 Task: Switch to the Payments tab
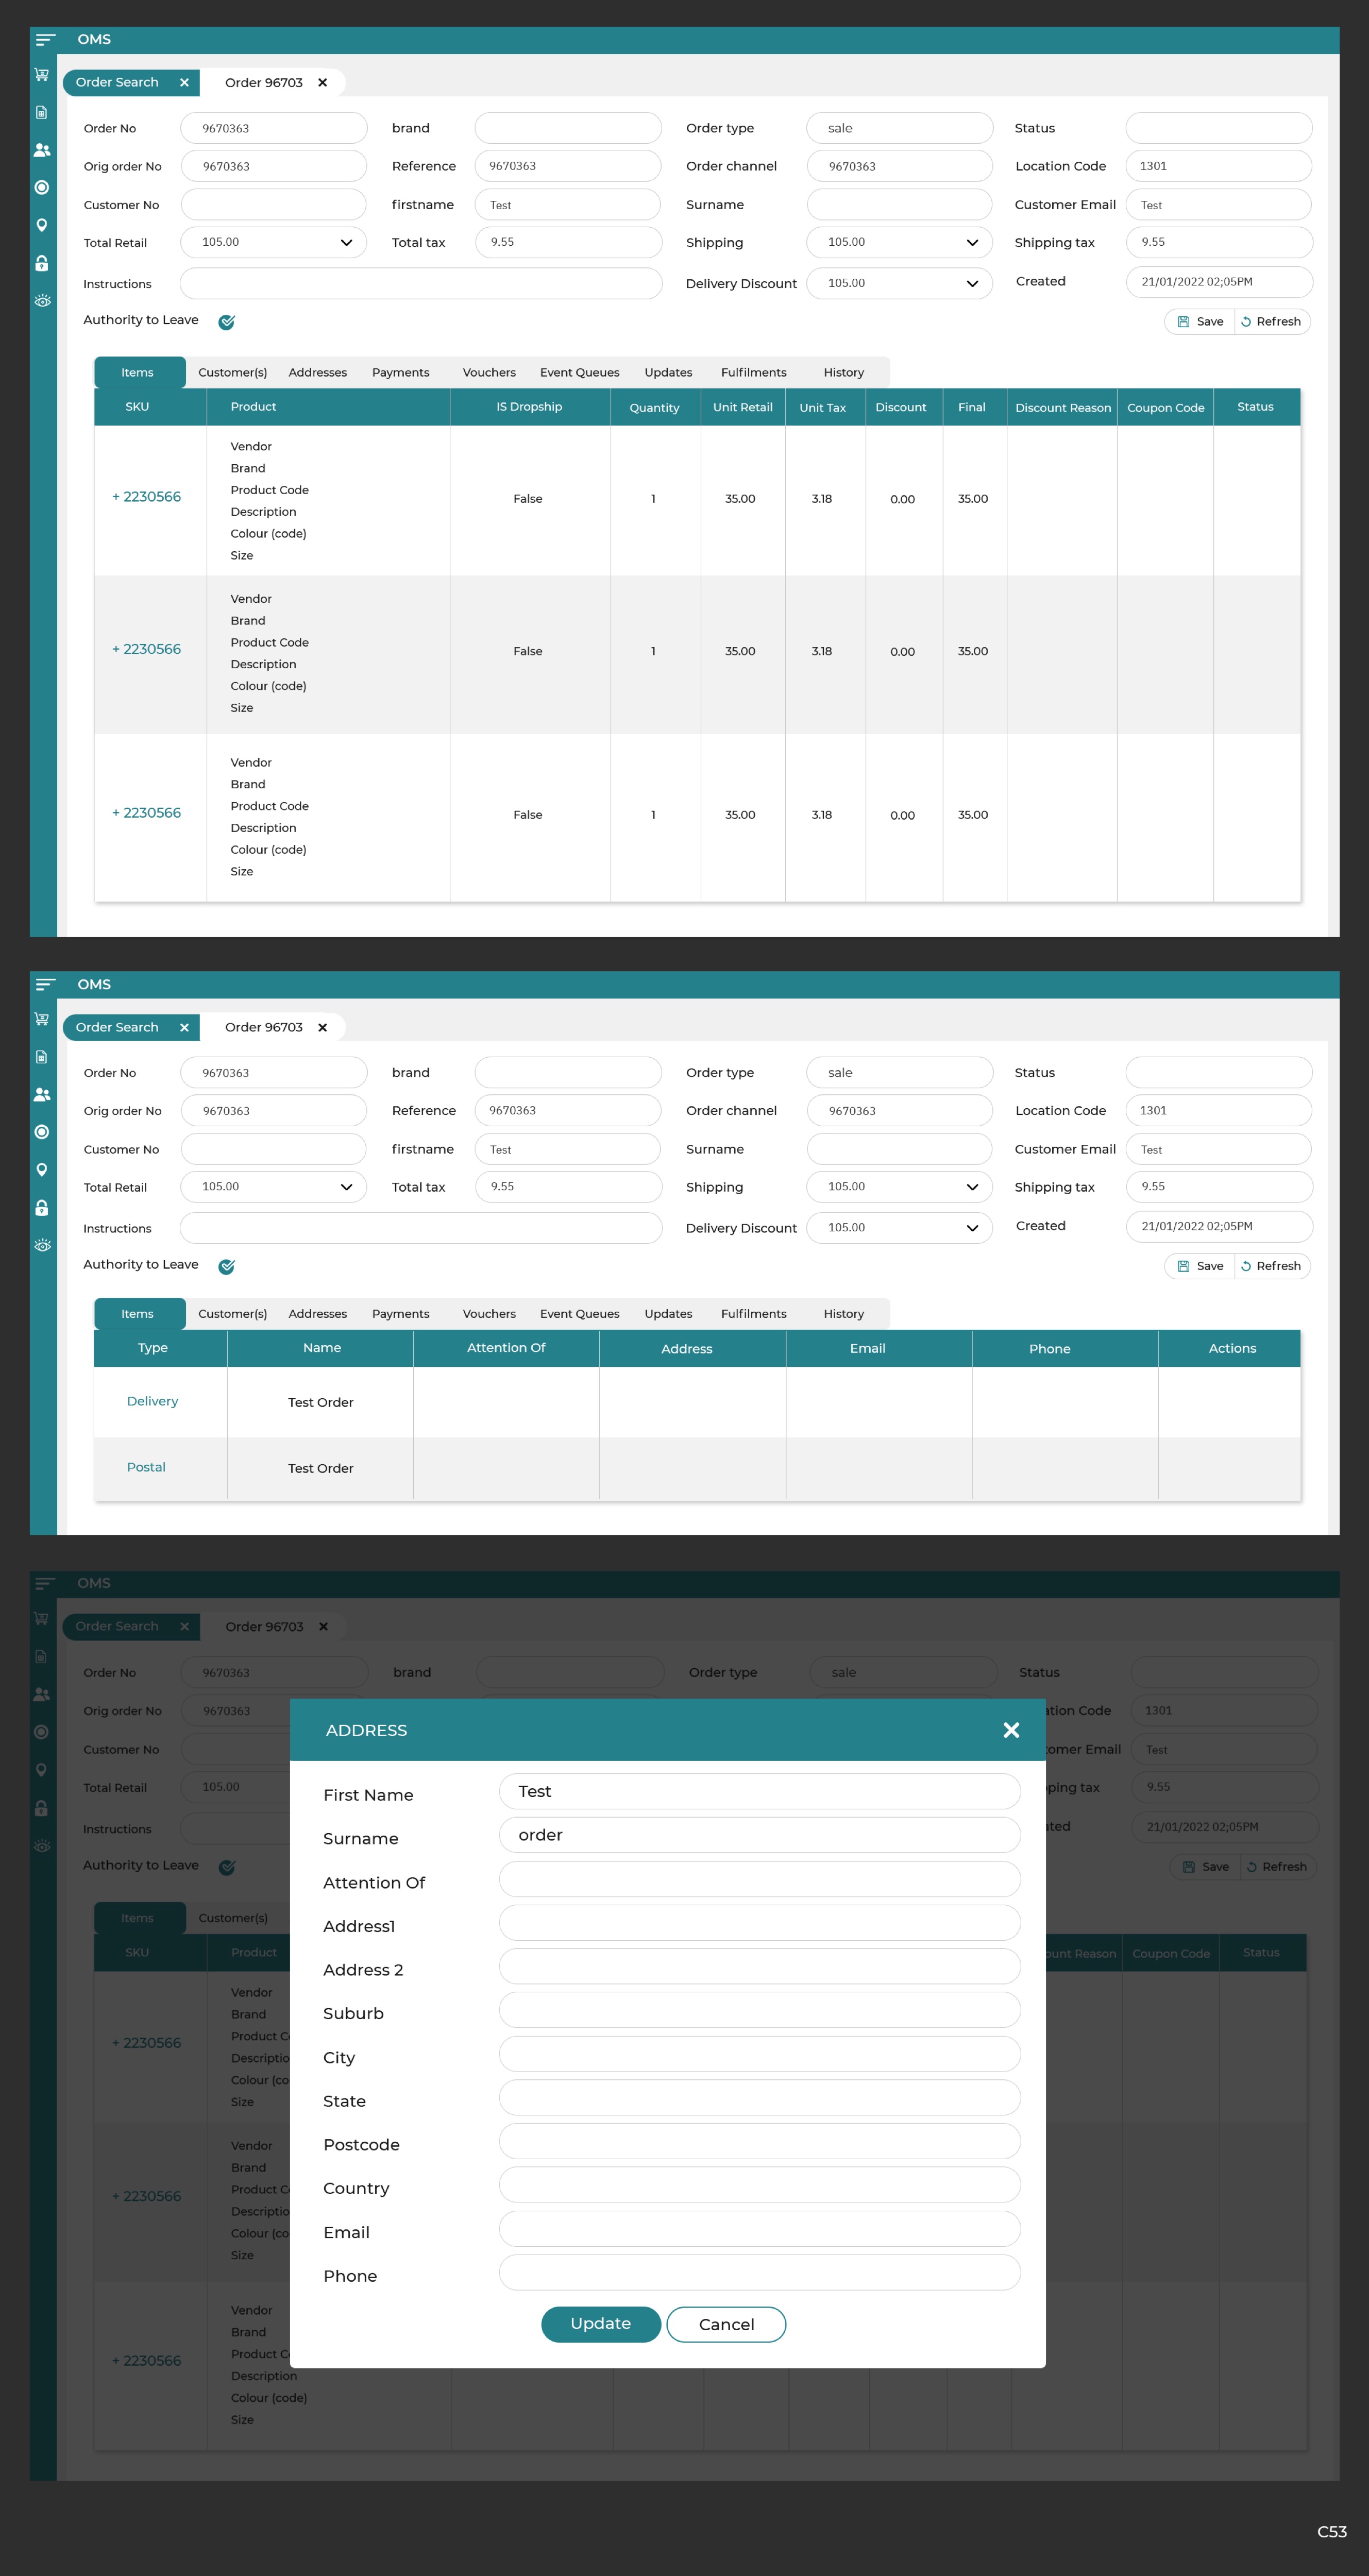(400, 372)
